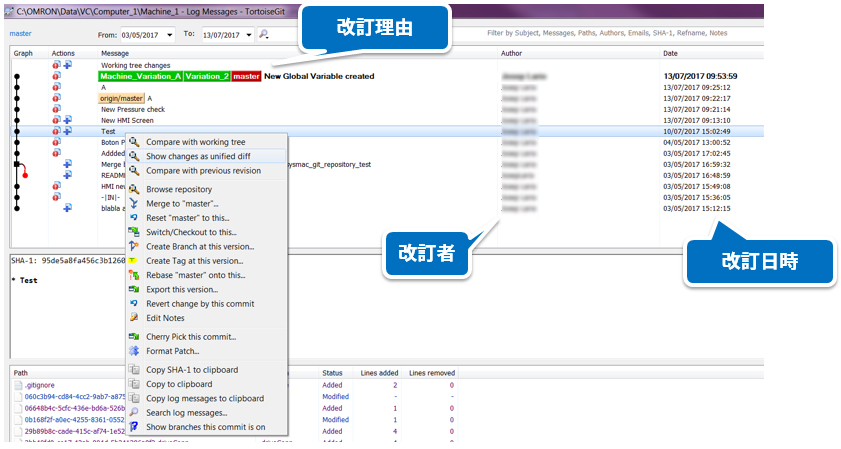Sort by the Date column header

pos(670,53)
